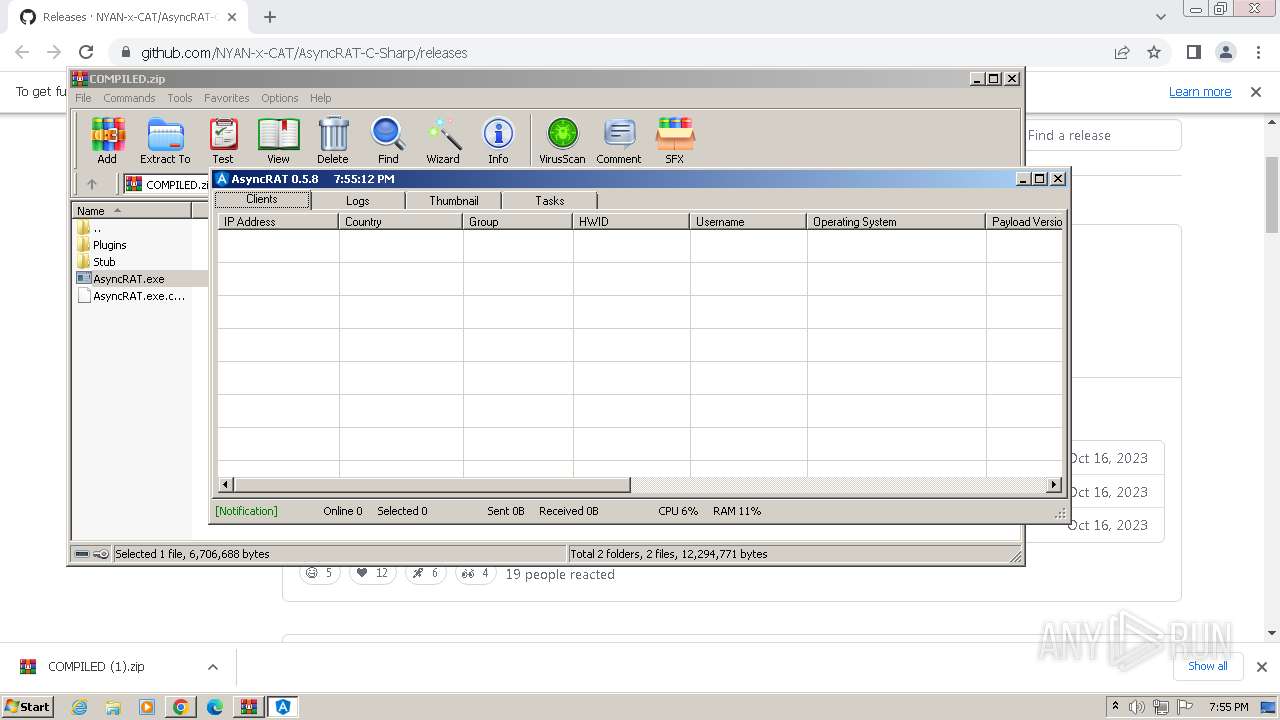Click the right arrow of client list scrollbar

[x=1054, y=485]
